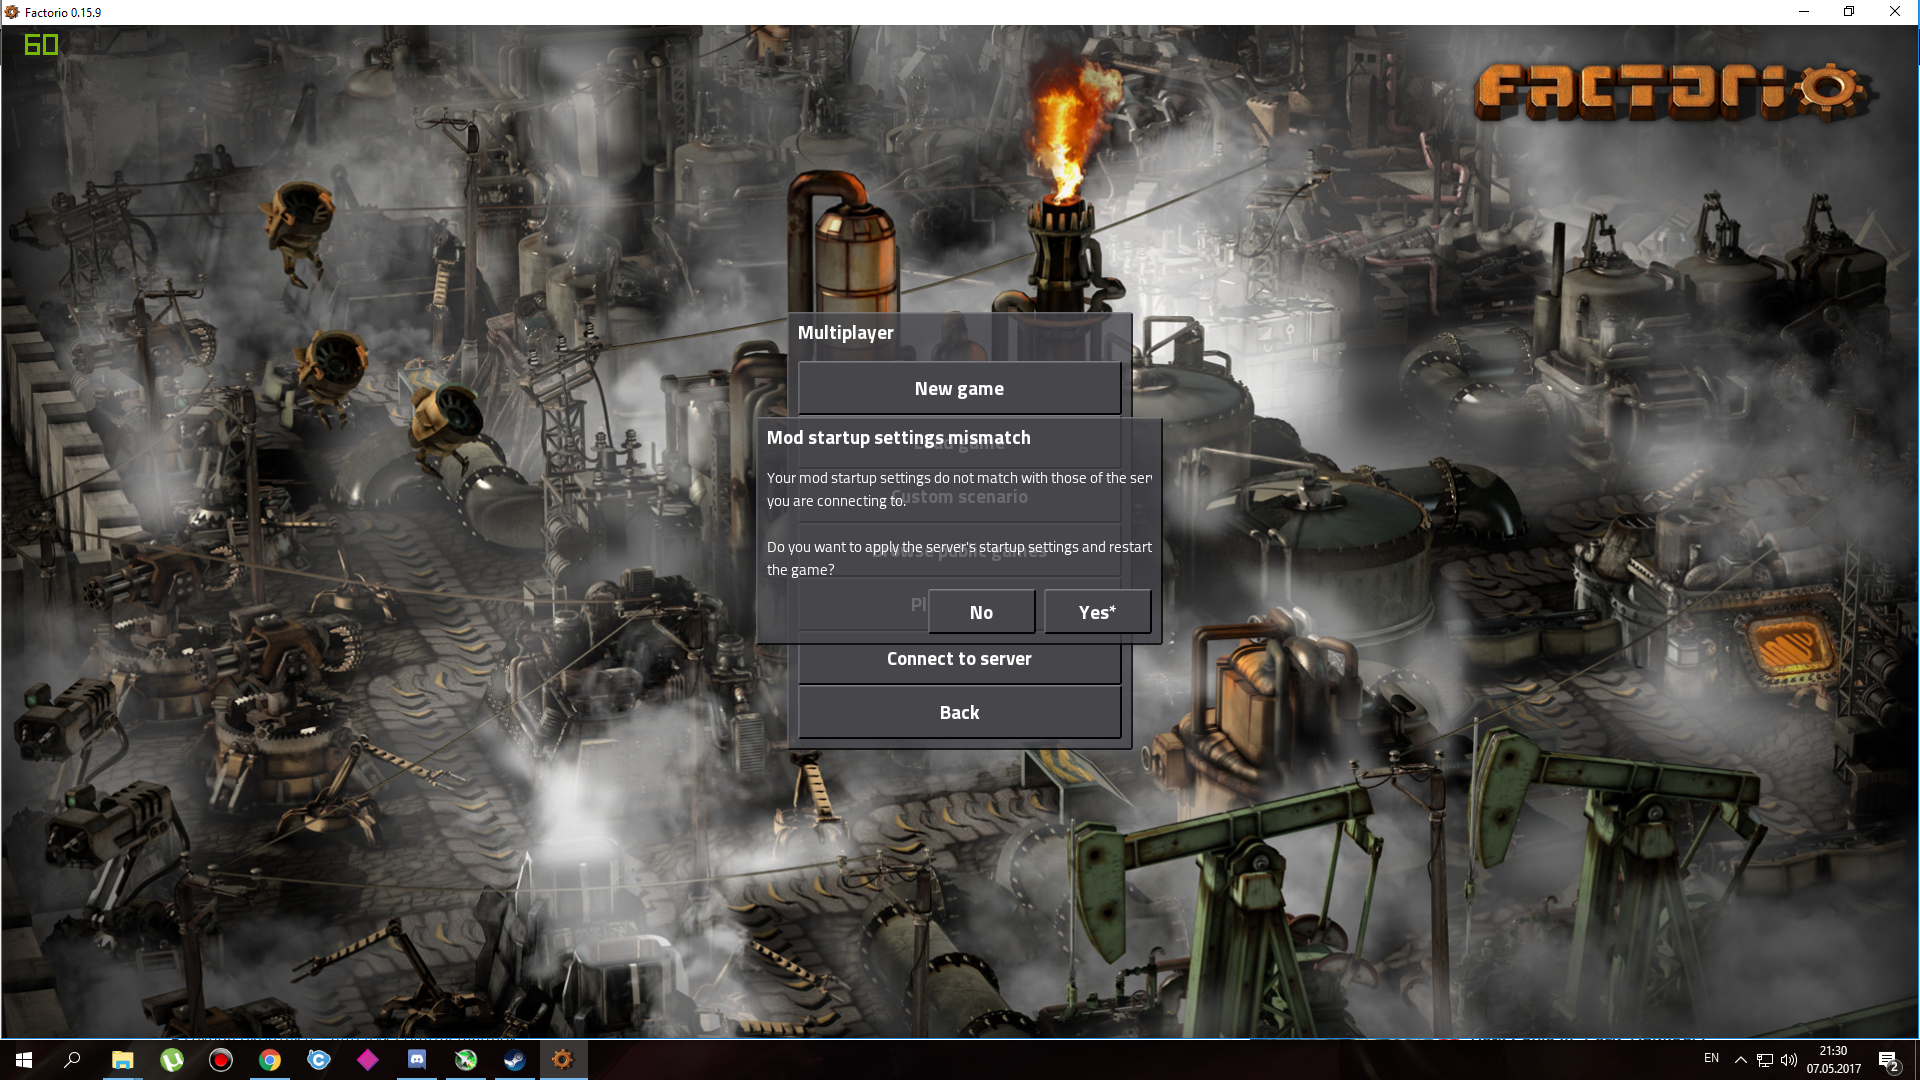Select the Factorio gear taskbar icon
This screenshot has width=1920, height=1080.
[x=563, y=1060]
